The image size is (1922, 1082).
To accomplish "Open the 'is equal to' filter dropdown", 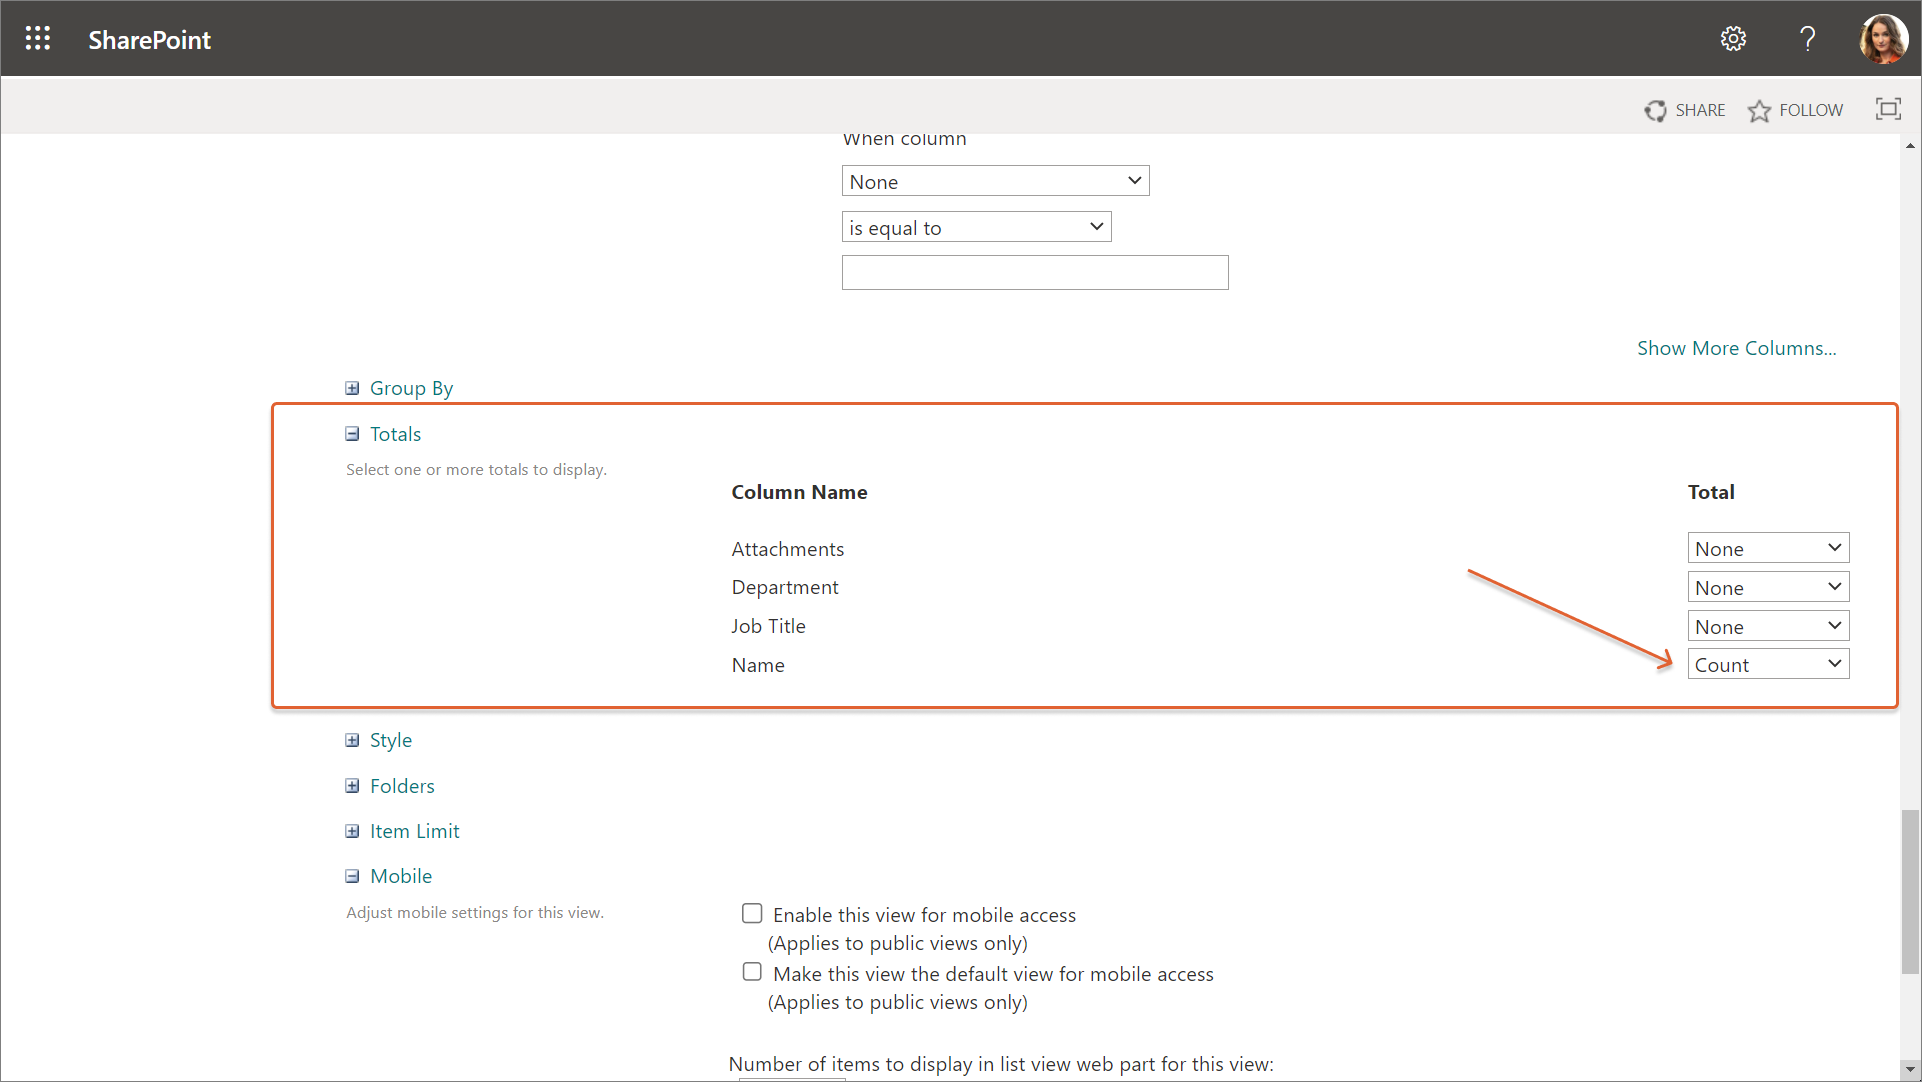I will 975,228.
